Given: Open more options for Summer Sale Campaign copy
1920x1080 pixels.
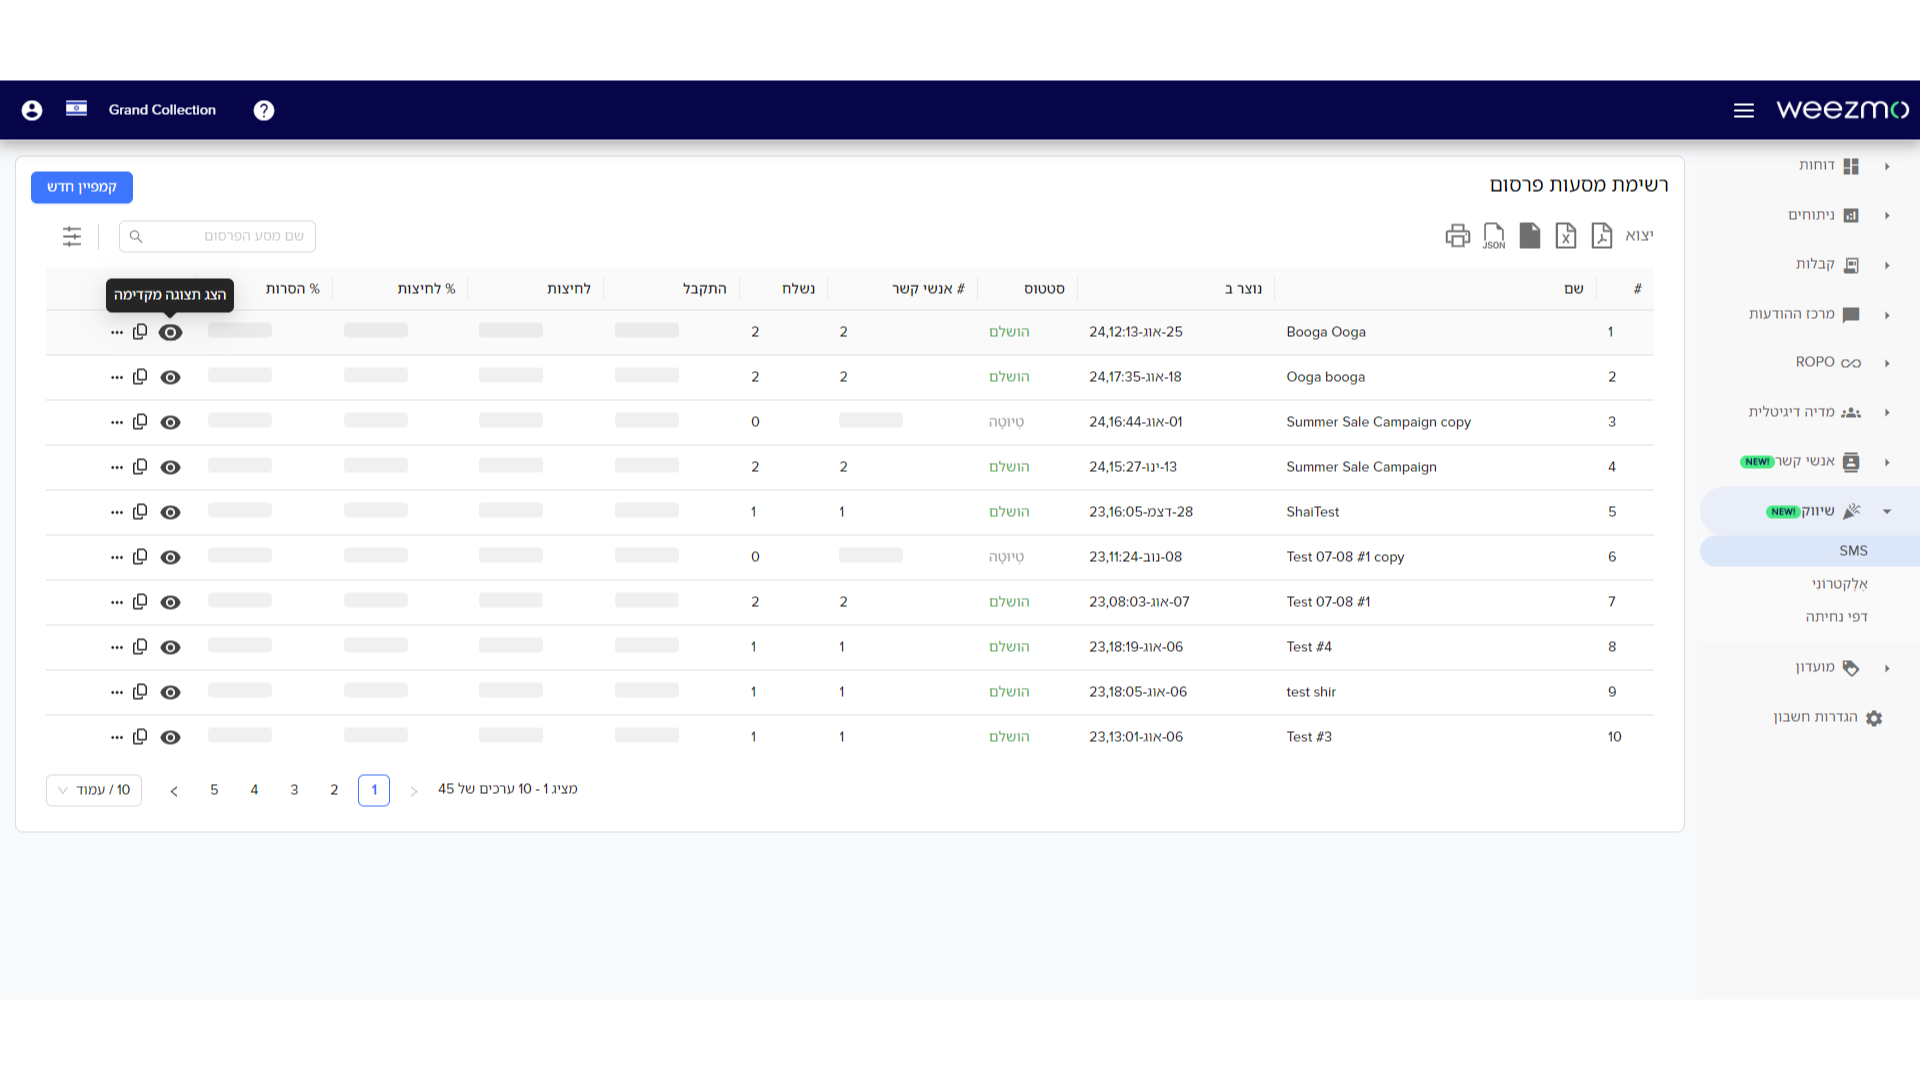Looking at the screenshot, I should pyautogui.click(x=117, y=422).
